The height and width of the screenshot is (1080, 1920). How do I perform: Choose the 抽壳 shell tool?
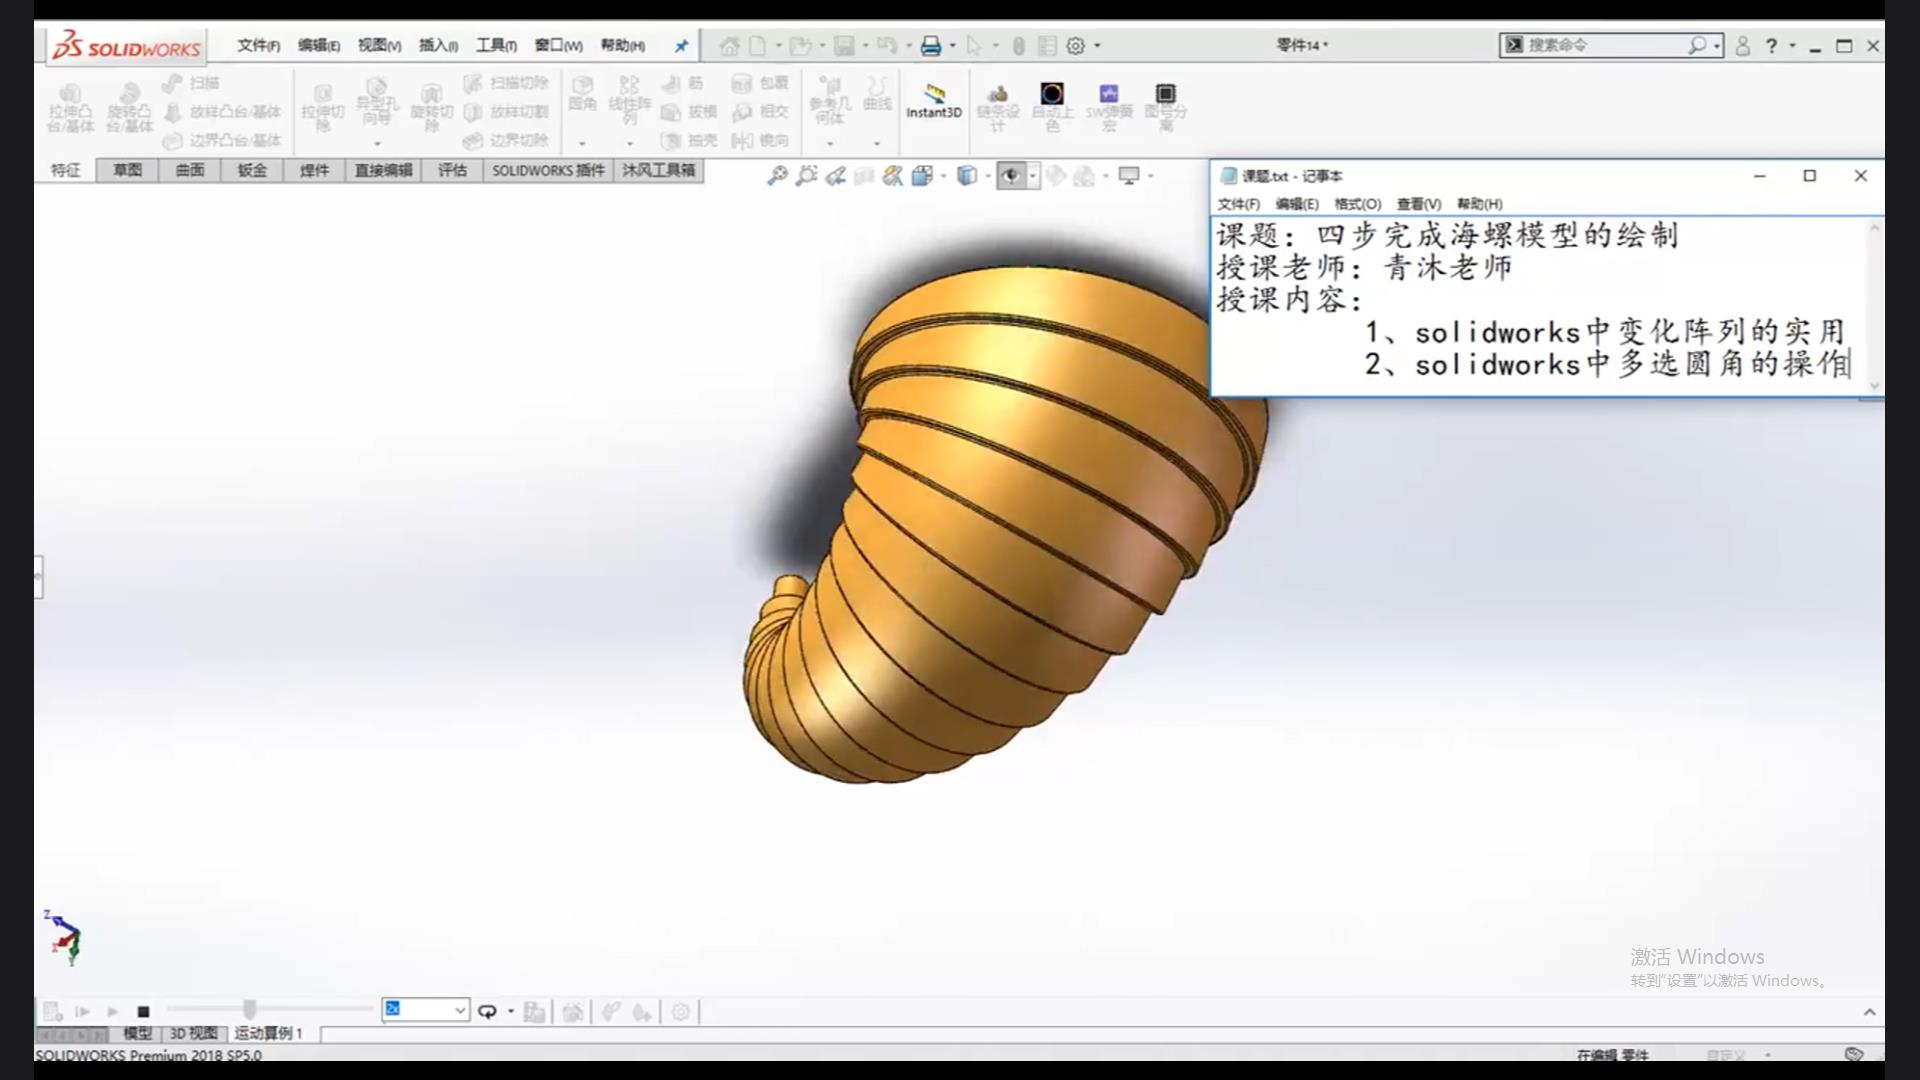[x=690, y=141]
